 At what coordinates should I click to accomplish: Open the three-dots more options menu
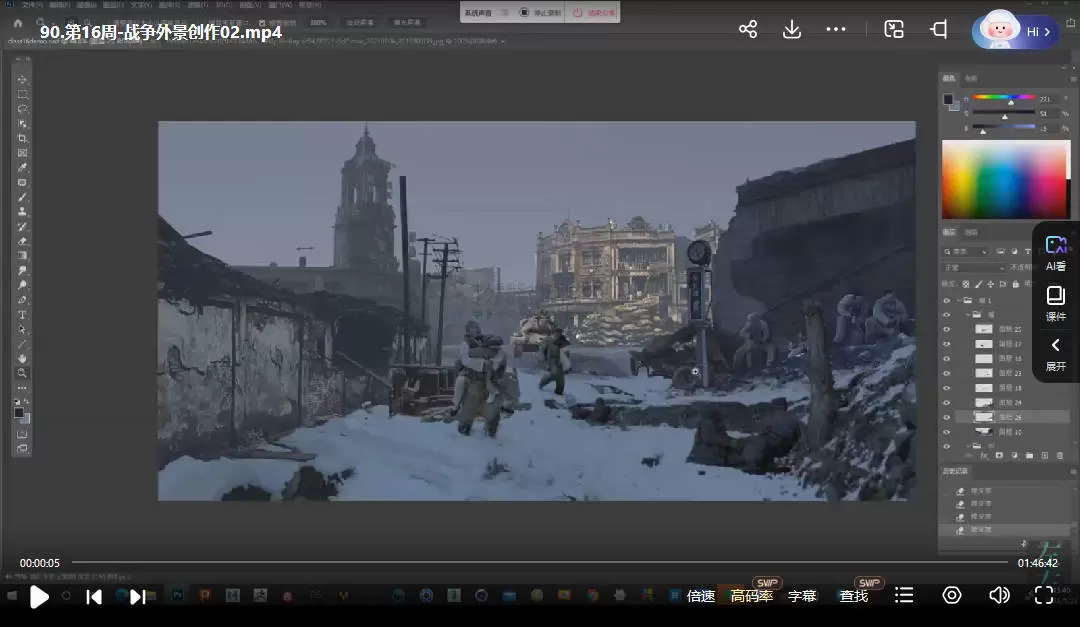pos(835,29)
